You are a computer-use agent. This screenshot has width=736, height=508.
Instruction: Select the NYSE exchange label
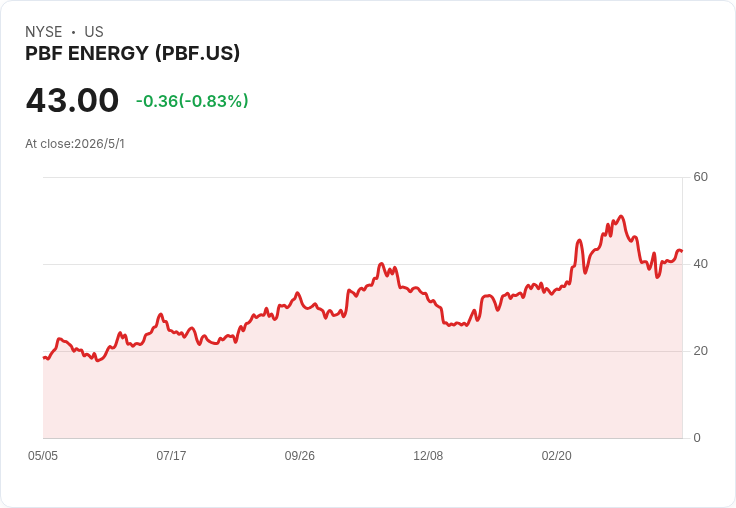pyautogui.click(x=44, y=32)
